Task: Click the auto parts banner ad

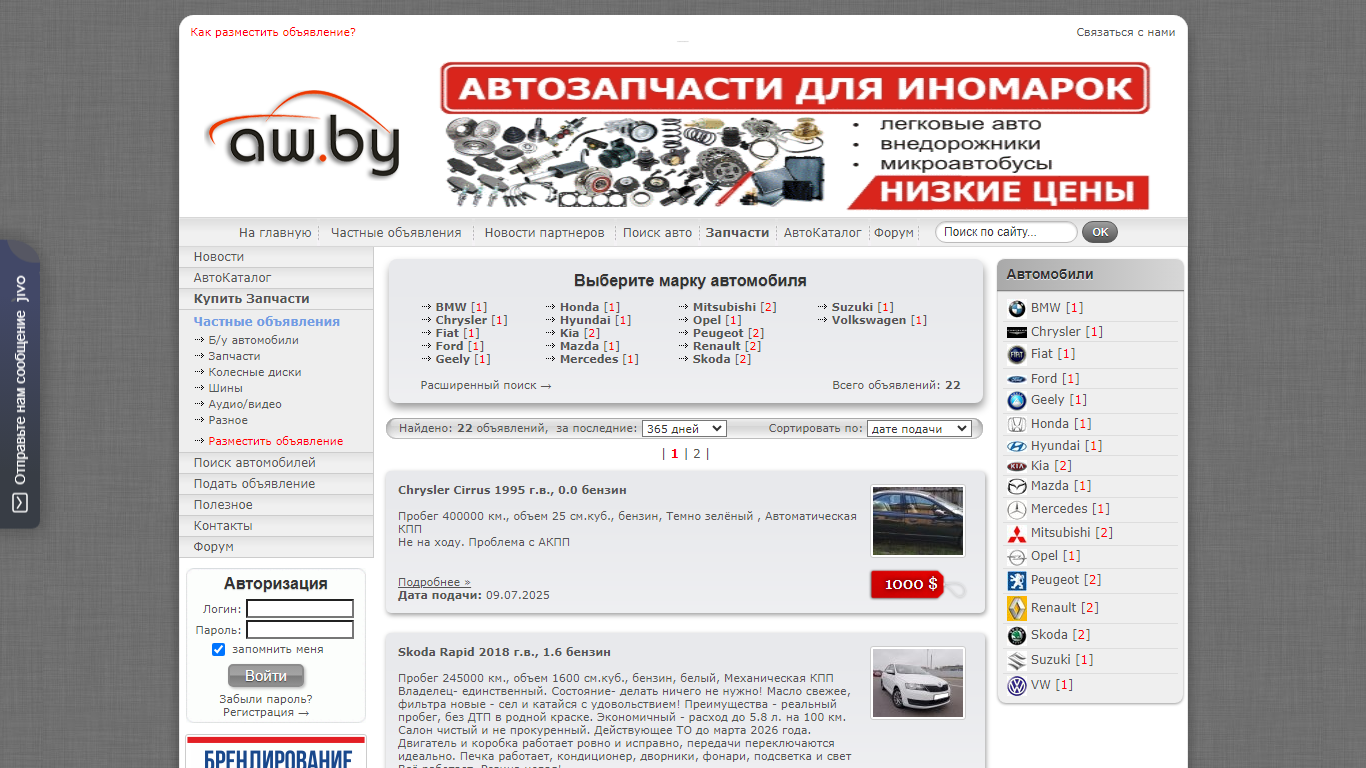Action: pos(795,135)
